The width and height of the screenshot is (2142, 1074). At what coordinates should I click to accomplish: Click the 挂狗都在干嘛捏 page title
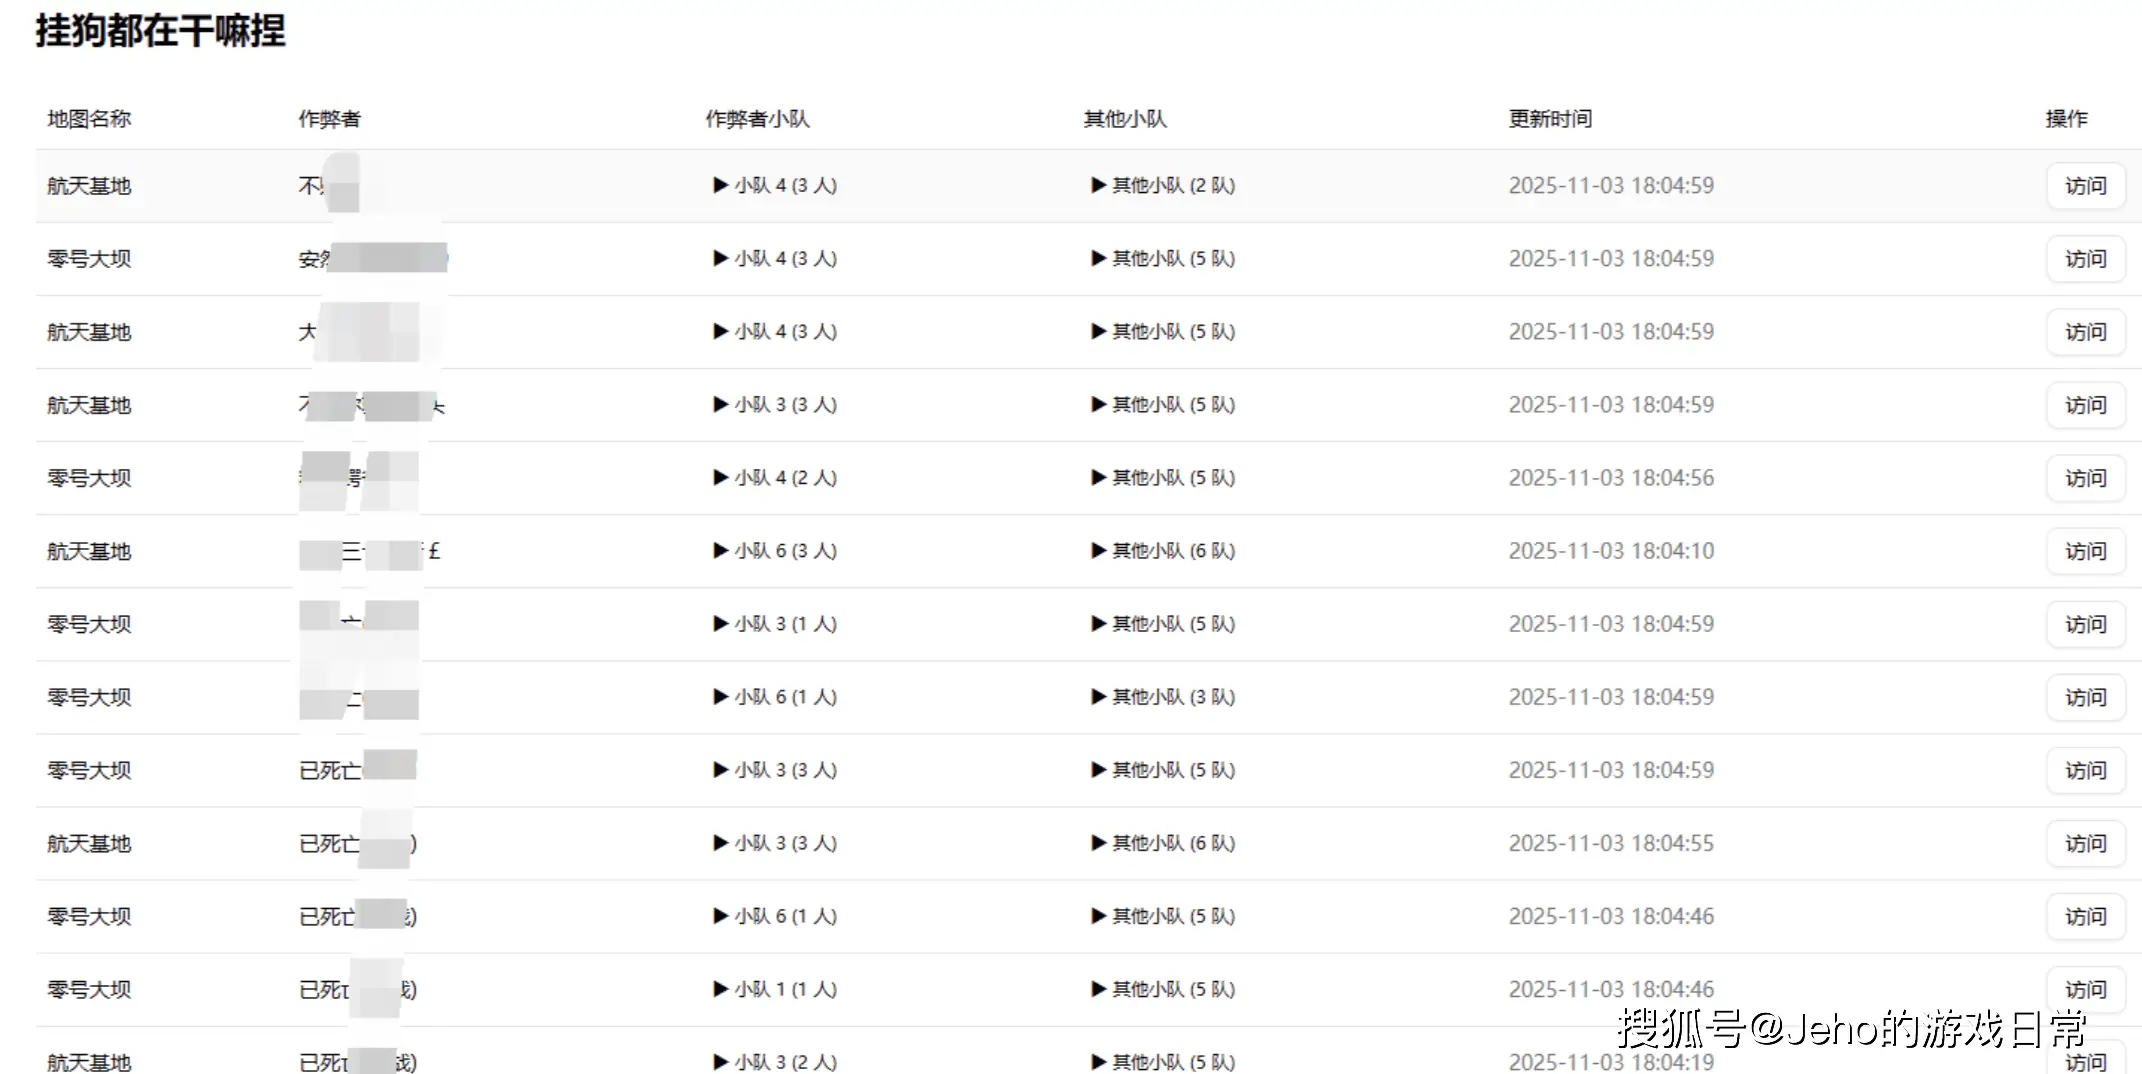(160, 31)
